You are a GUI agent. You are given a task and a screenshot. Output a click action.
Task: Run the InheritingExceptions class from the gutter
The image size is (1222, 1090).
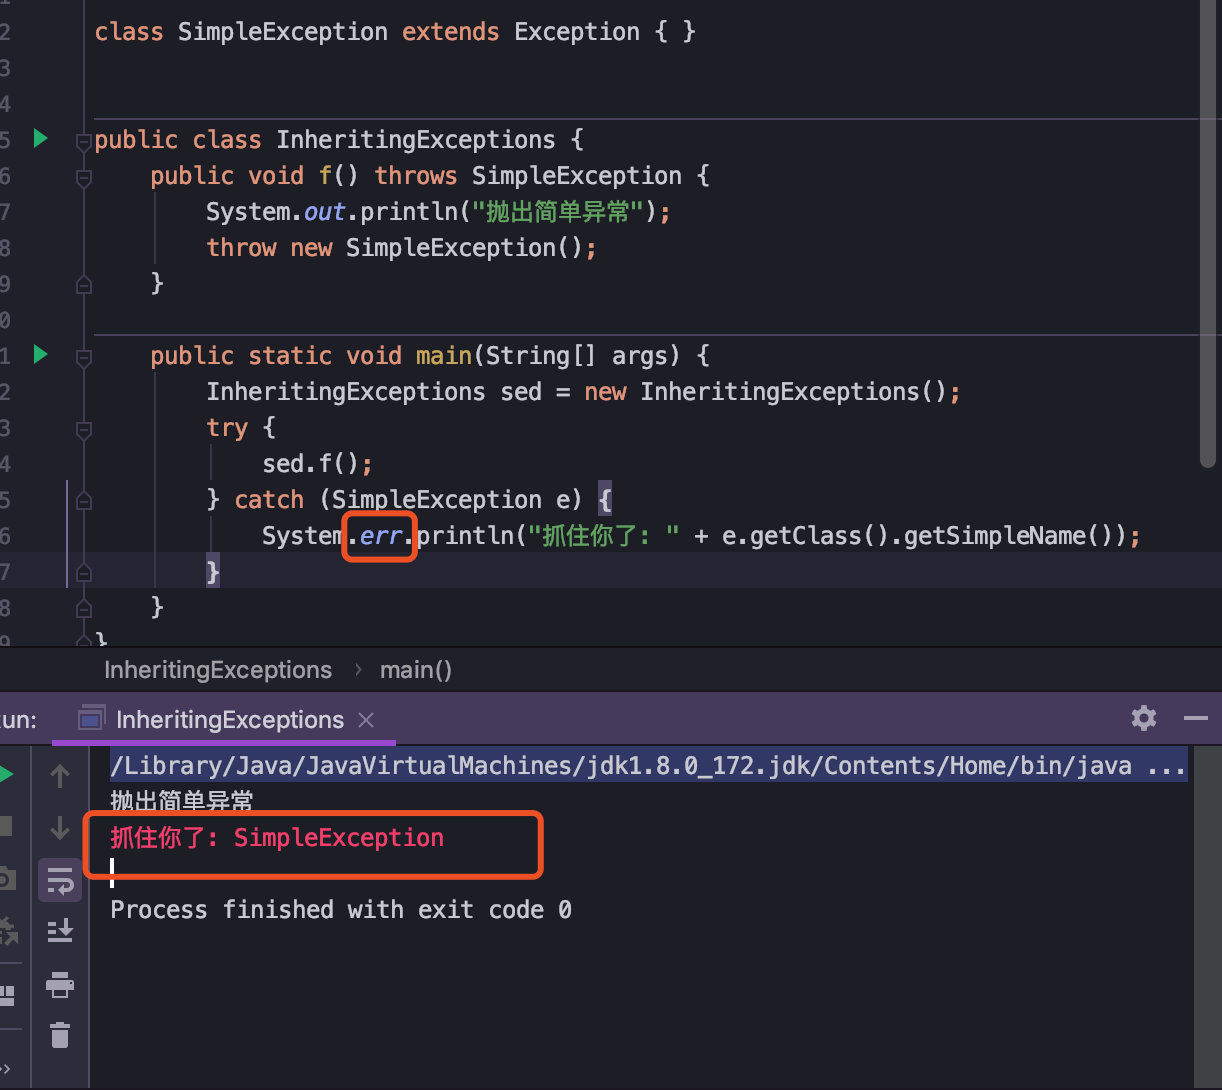click(41, 138)
